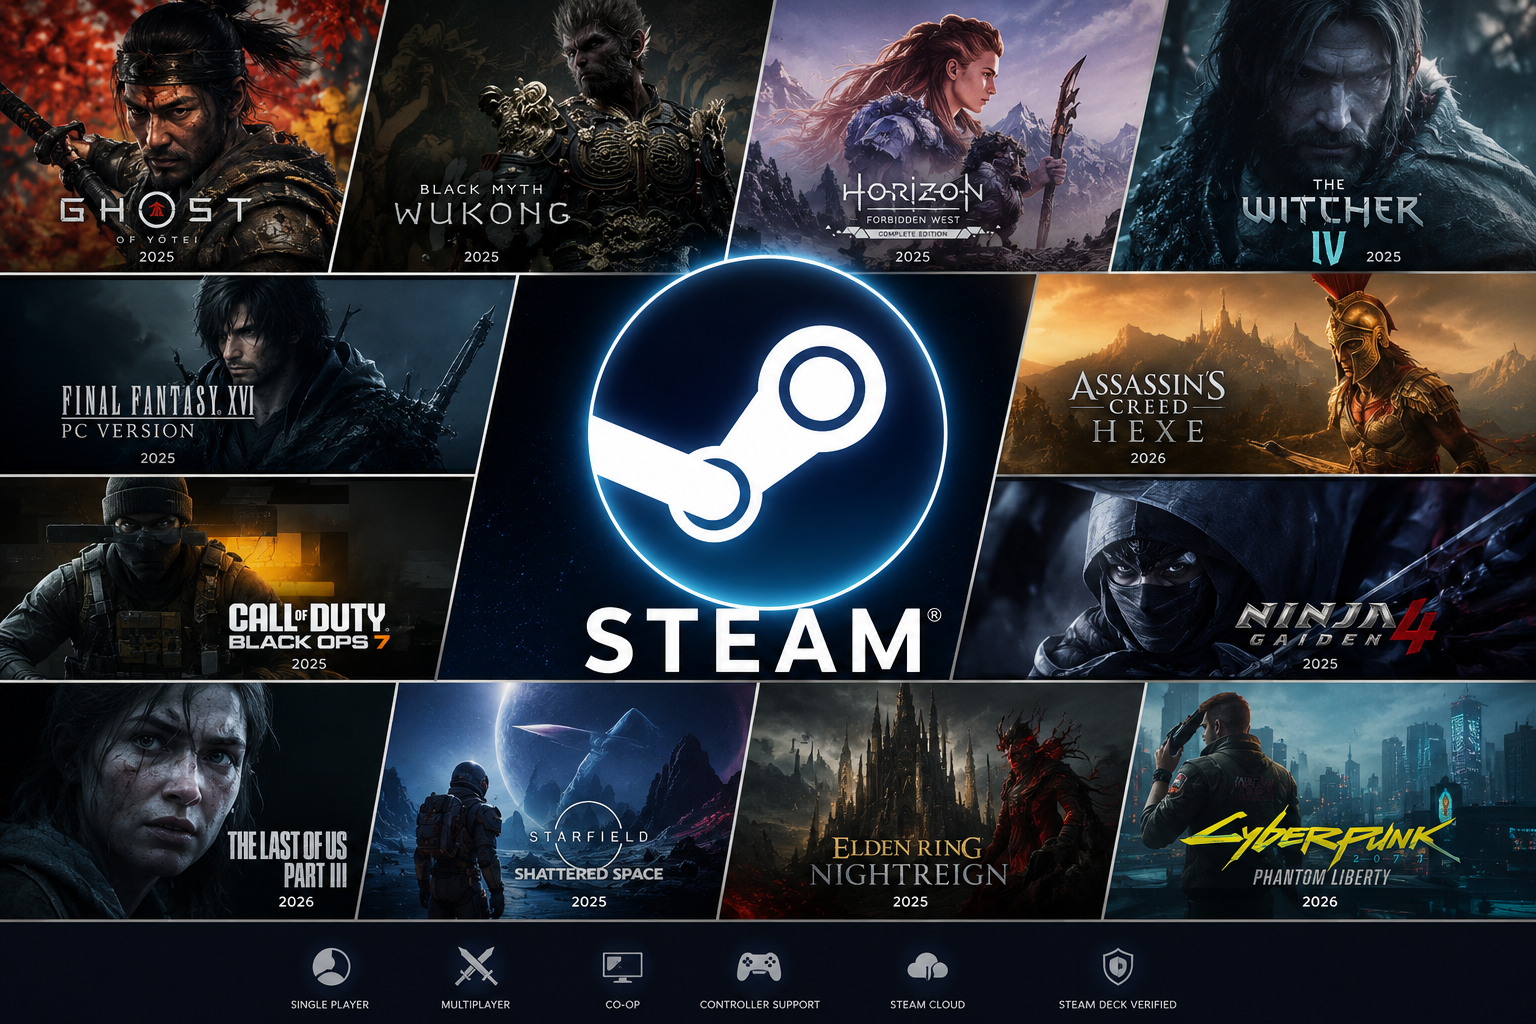Open The Last of Us Part III tile
Viewport: 1536px width, 1024px height.
tap(190, 801)
